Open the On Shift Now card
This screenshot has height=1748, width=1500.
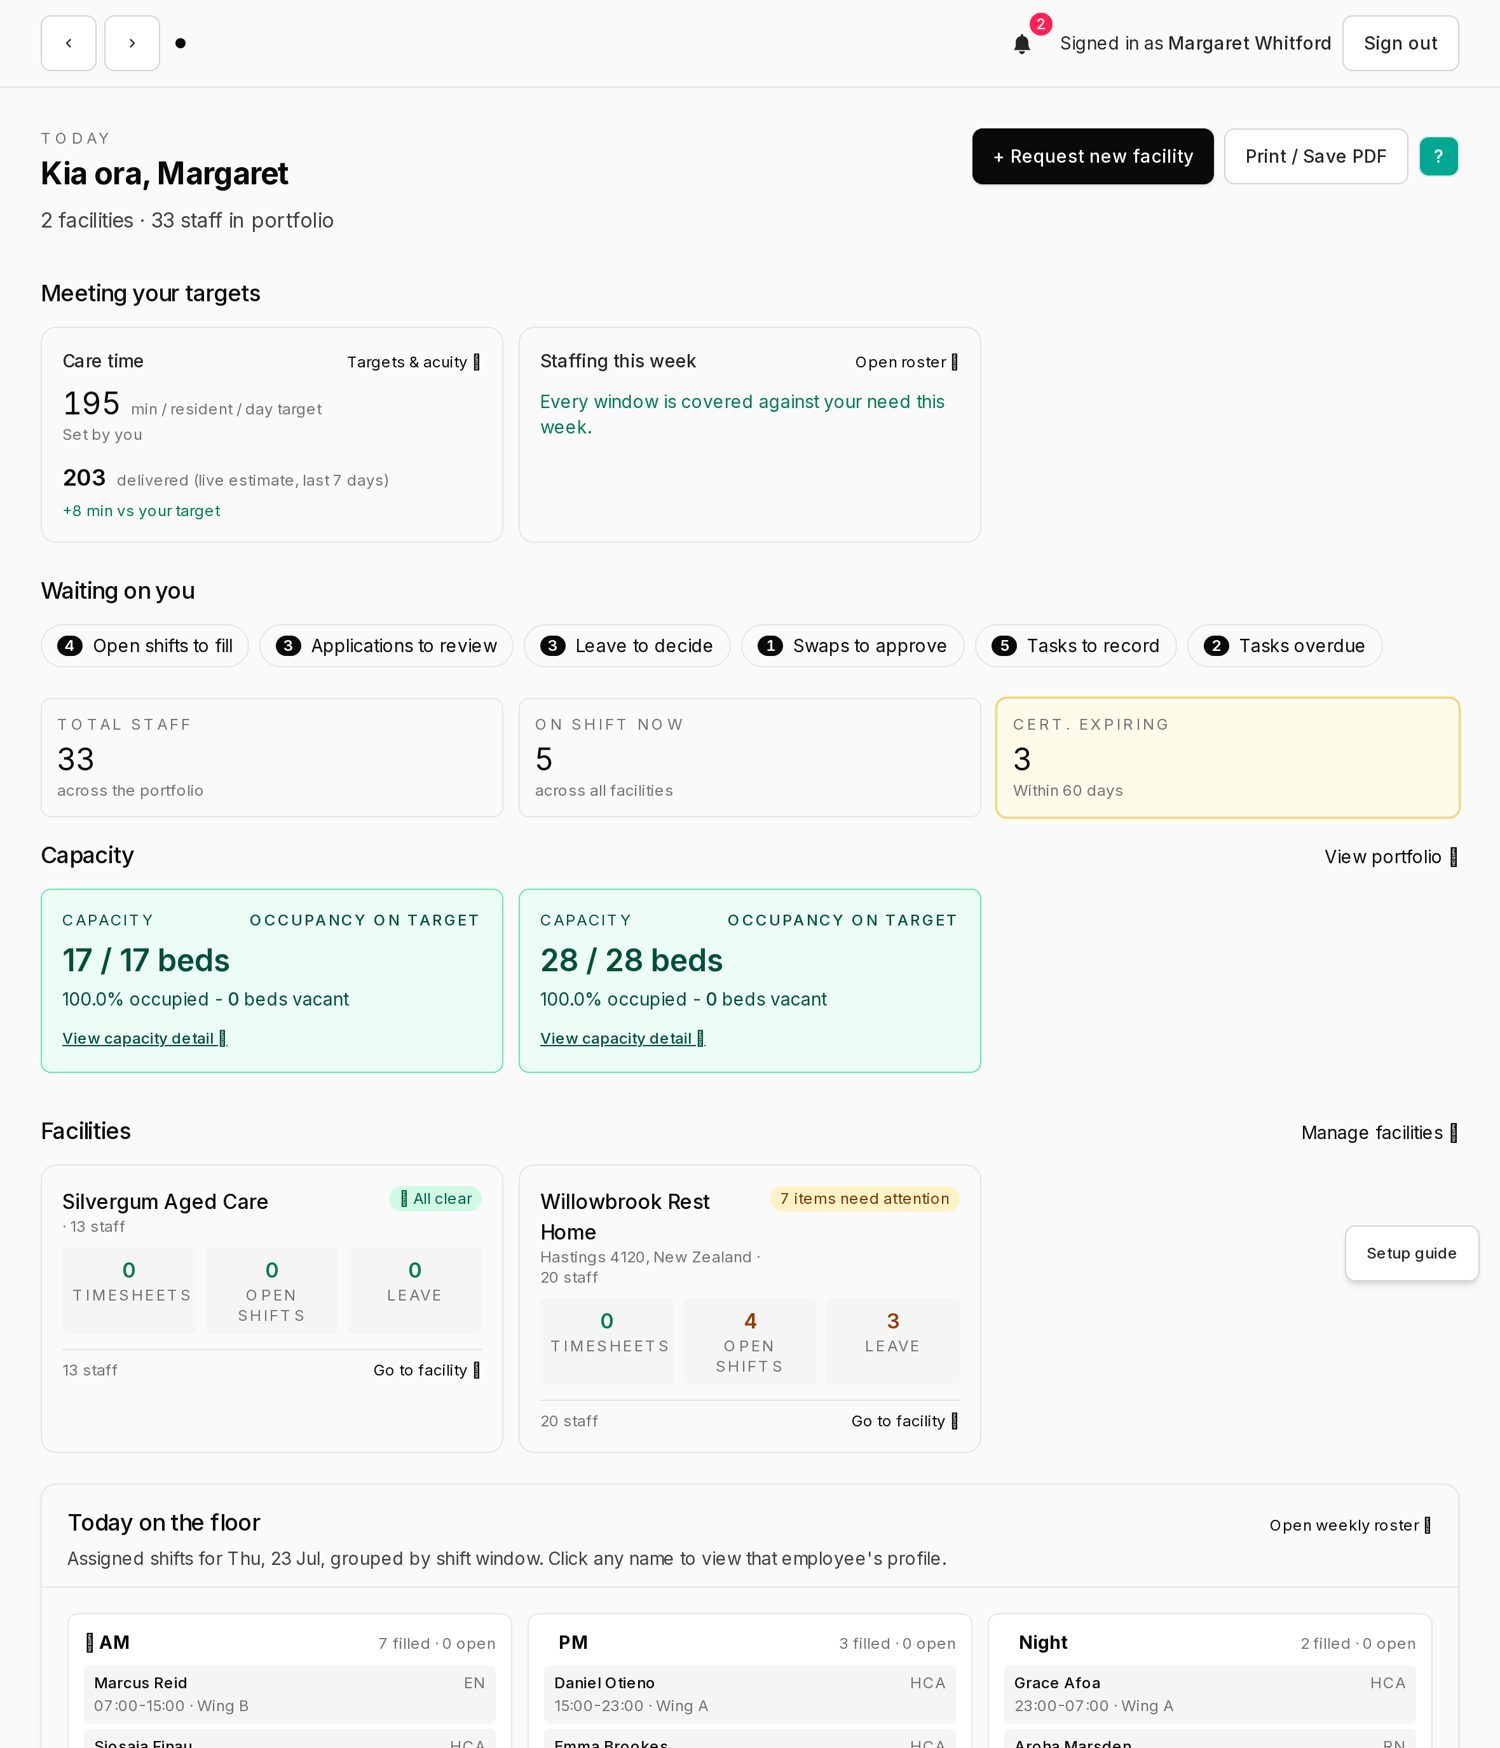pyautogui.click(x=750, y=758)
